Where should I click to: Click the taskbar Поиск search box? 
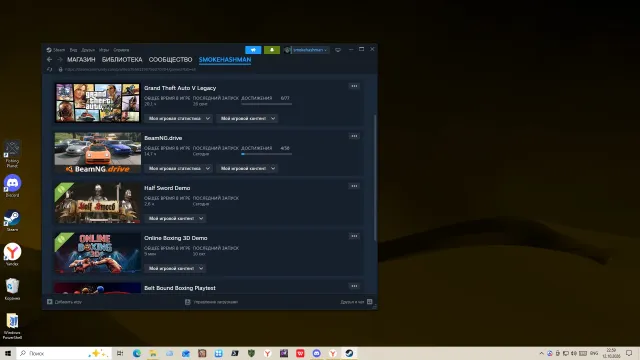pyautogui.click(x=64, y=353)
